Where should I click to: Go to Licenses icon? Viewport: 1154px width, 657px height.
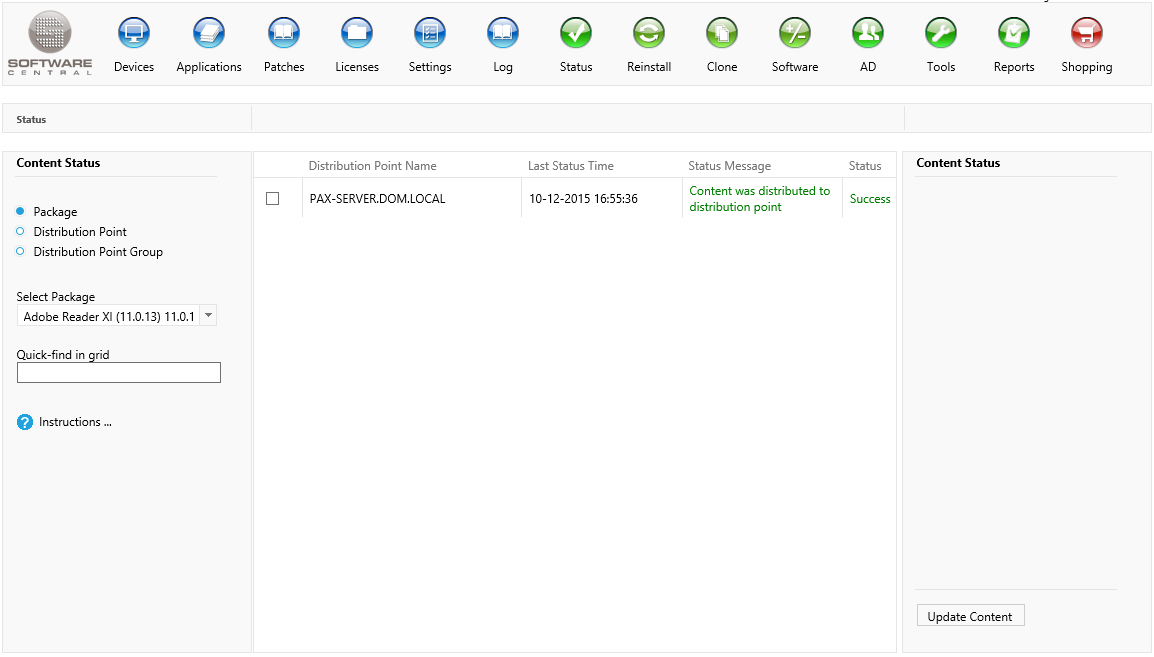point(357,34)
